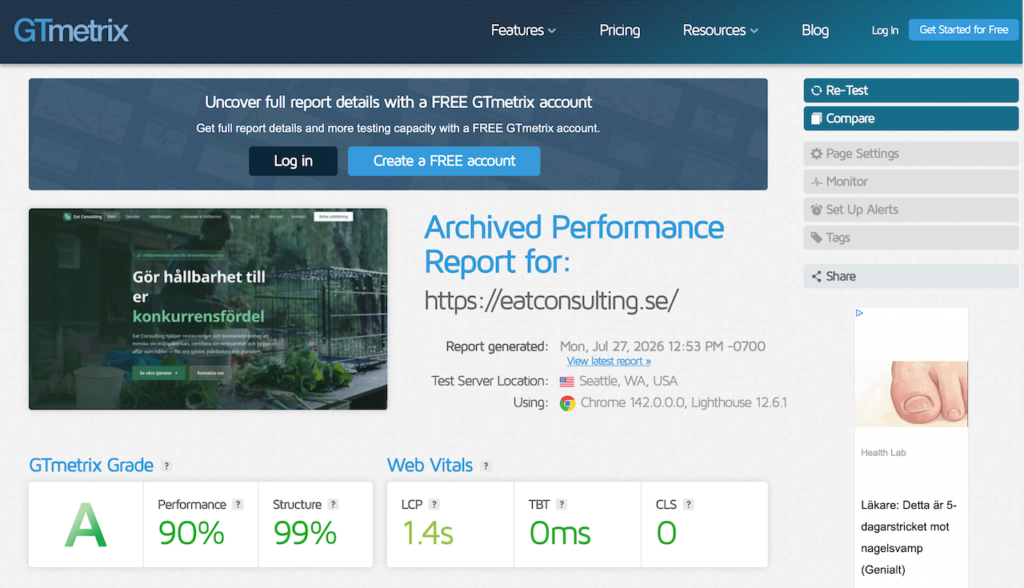Image resolution: width=1024 pixels, height=588 pixels.
Task: Click the GTmetrix logo
Action: tap(71, 31)
